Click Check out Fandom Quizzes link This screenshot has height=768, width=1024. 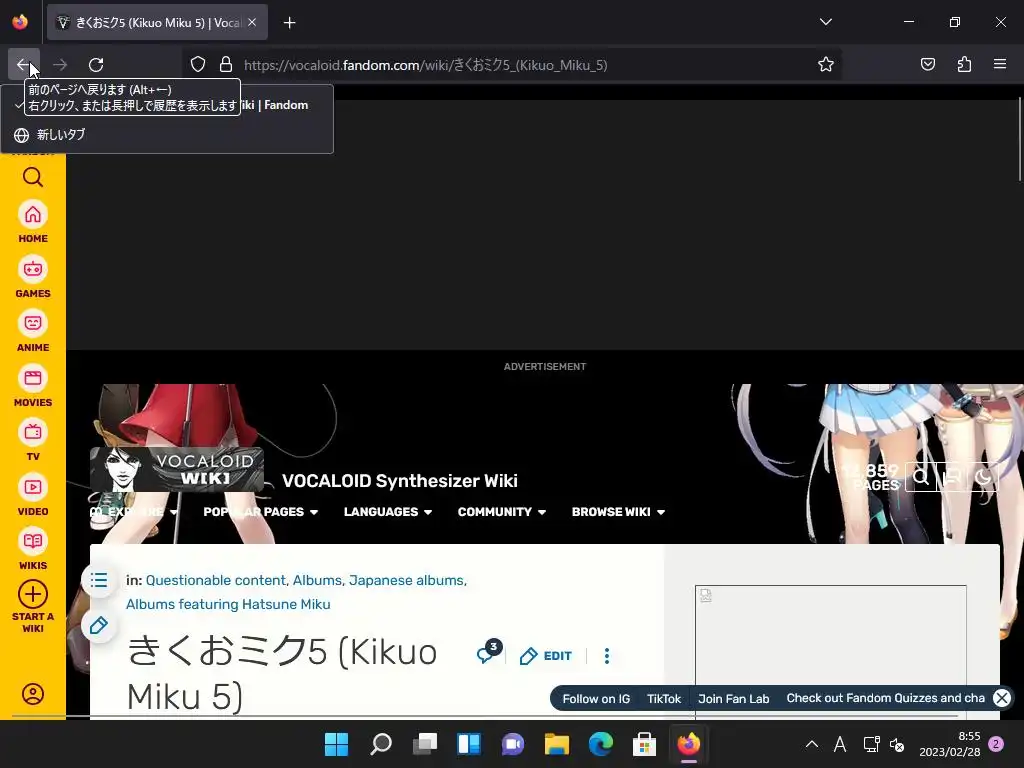886,698
